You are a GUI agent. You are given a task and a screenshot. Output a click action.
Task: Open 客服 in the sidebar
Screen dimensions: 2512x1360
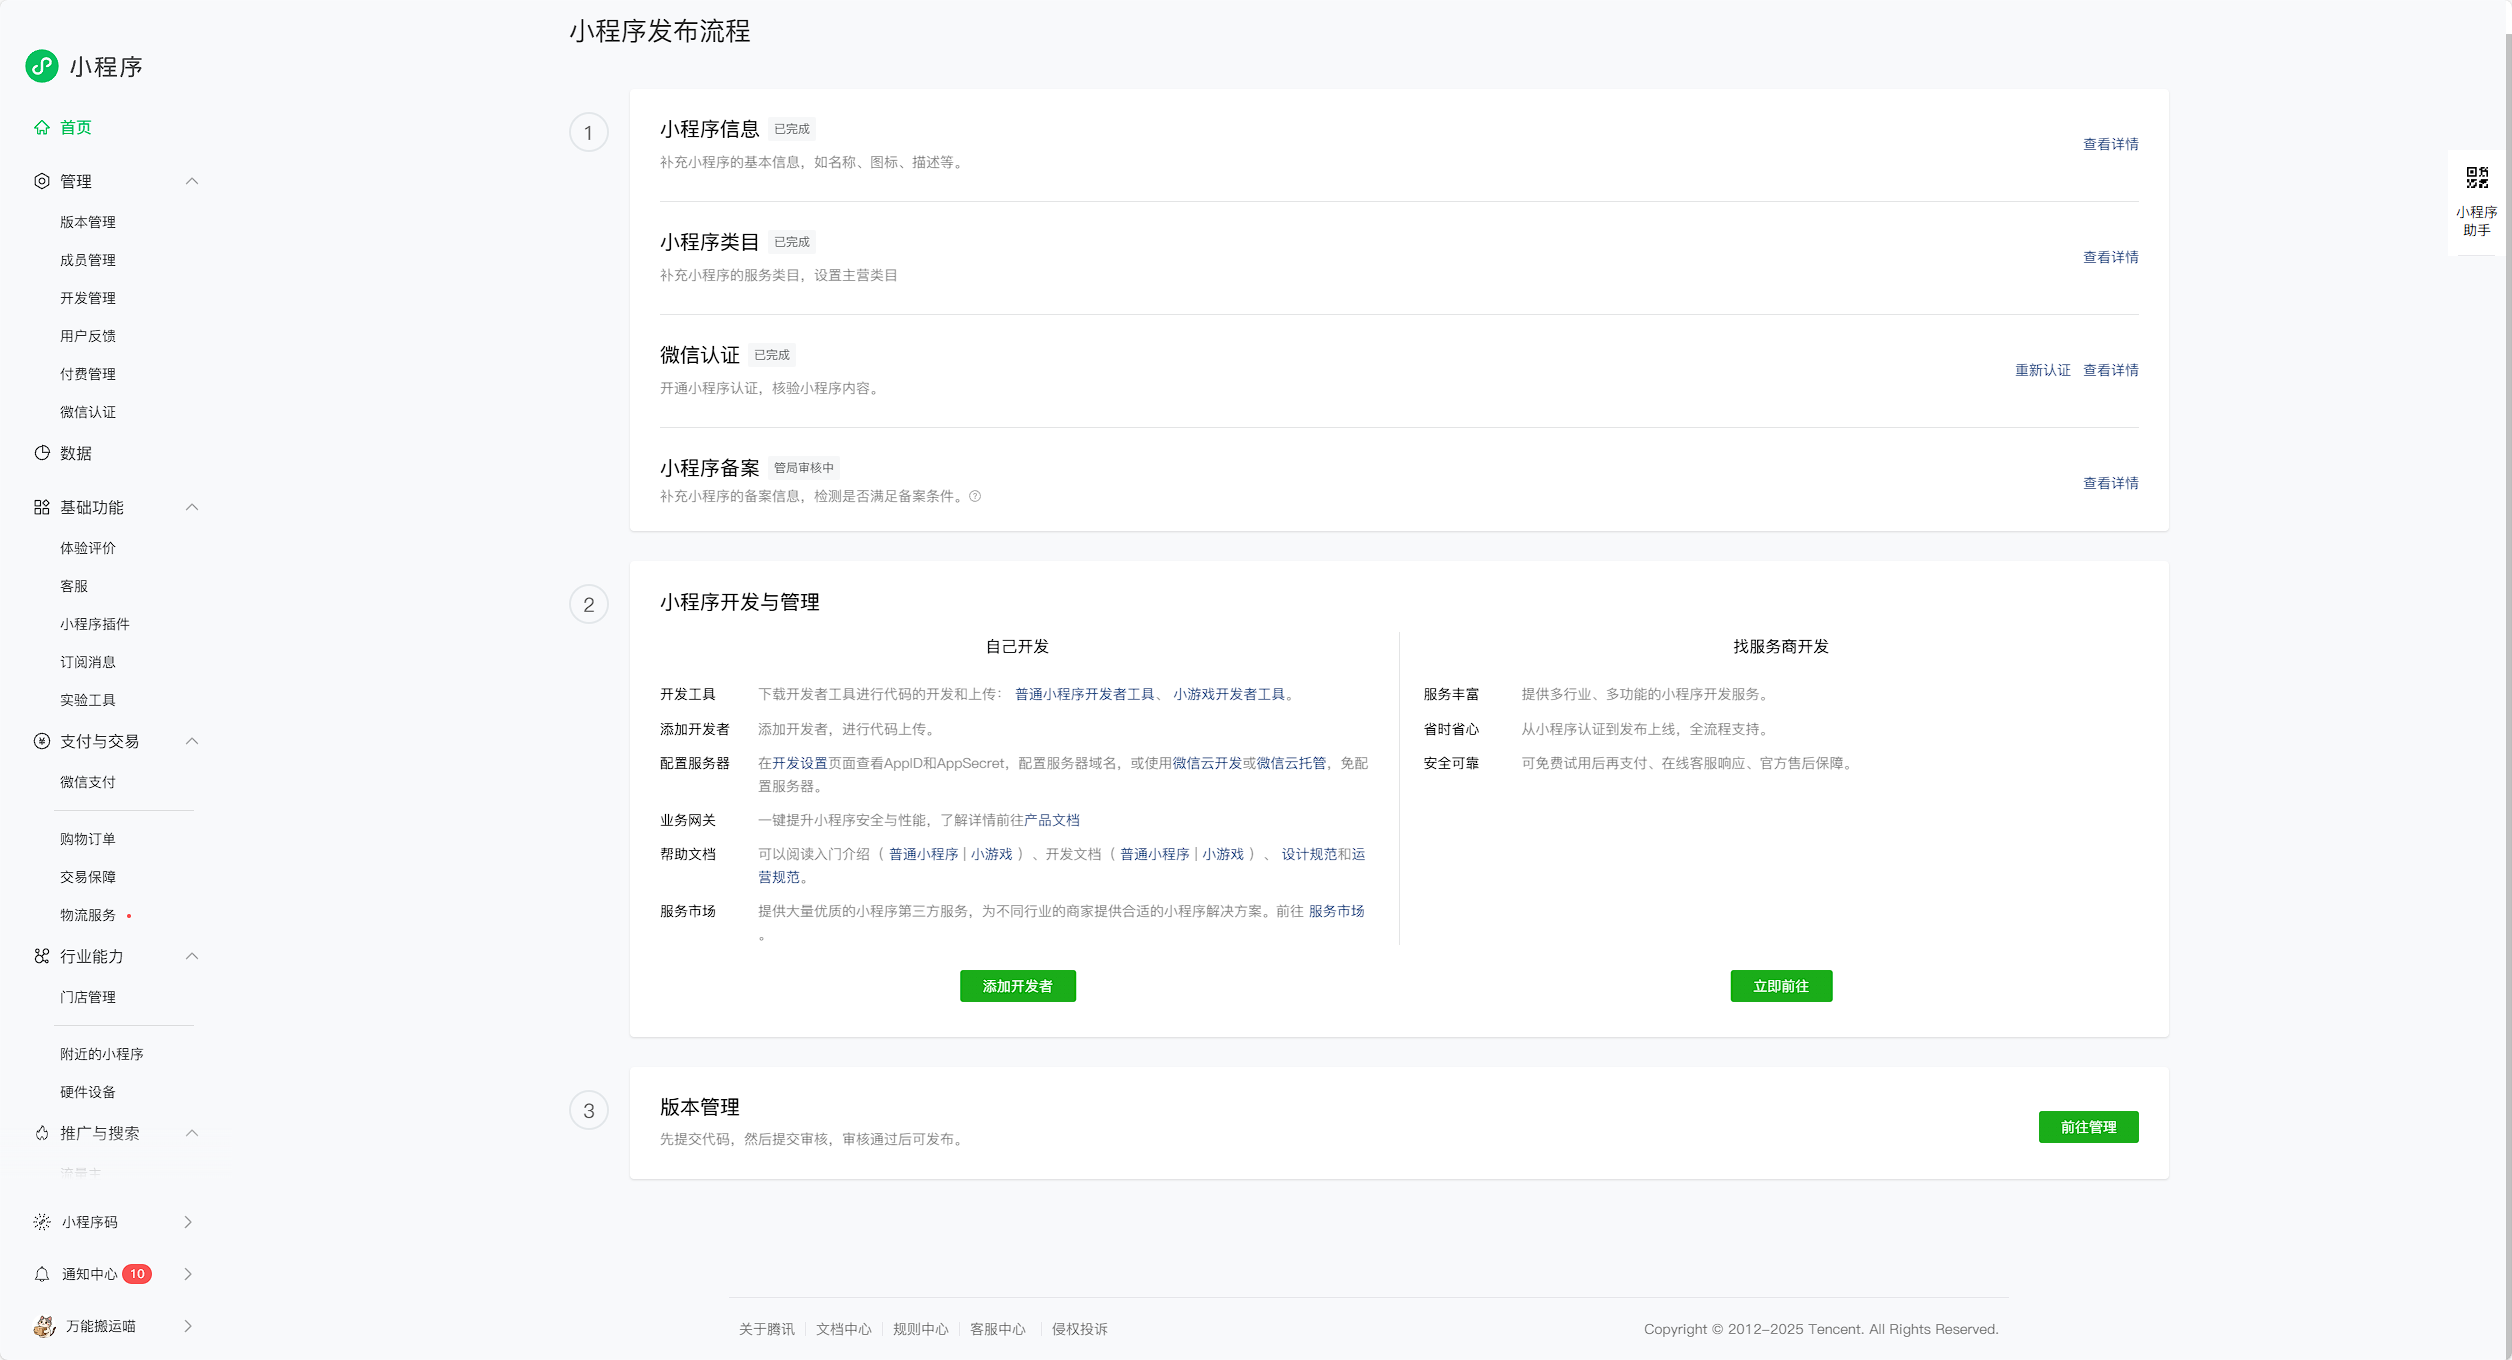pyautogui.click(x=74, y=586)
